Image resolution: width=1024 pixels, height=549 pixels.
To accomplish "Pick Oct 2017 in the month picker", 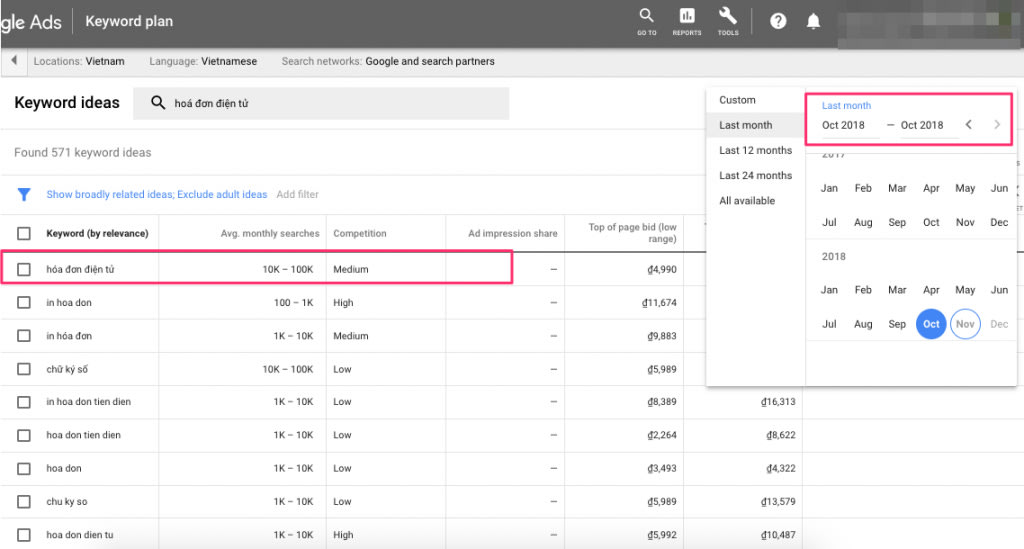I will pyautogui.click(x=931, y=223).
